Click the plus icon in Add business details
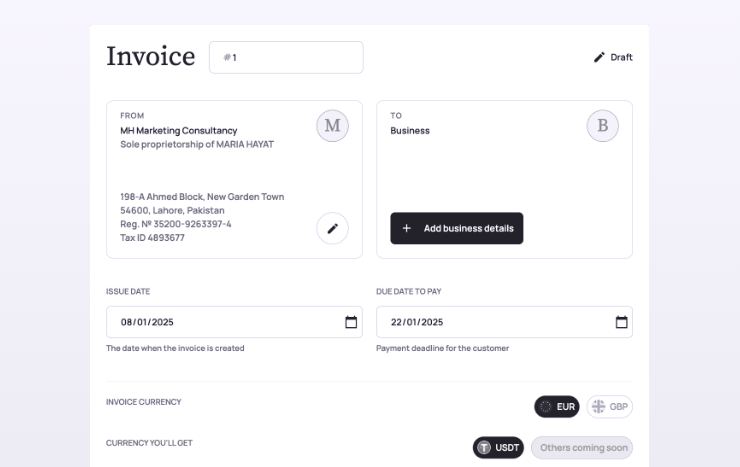740x467 pixels. pyautogui.click(x=406, y=228)
